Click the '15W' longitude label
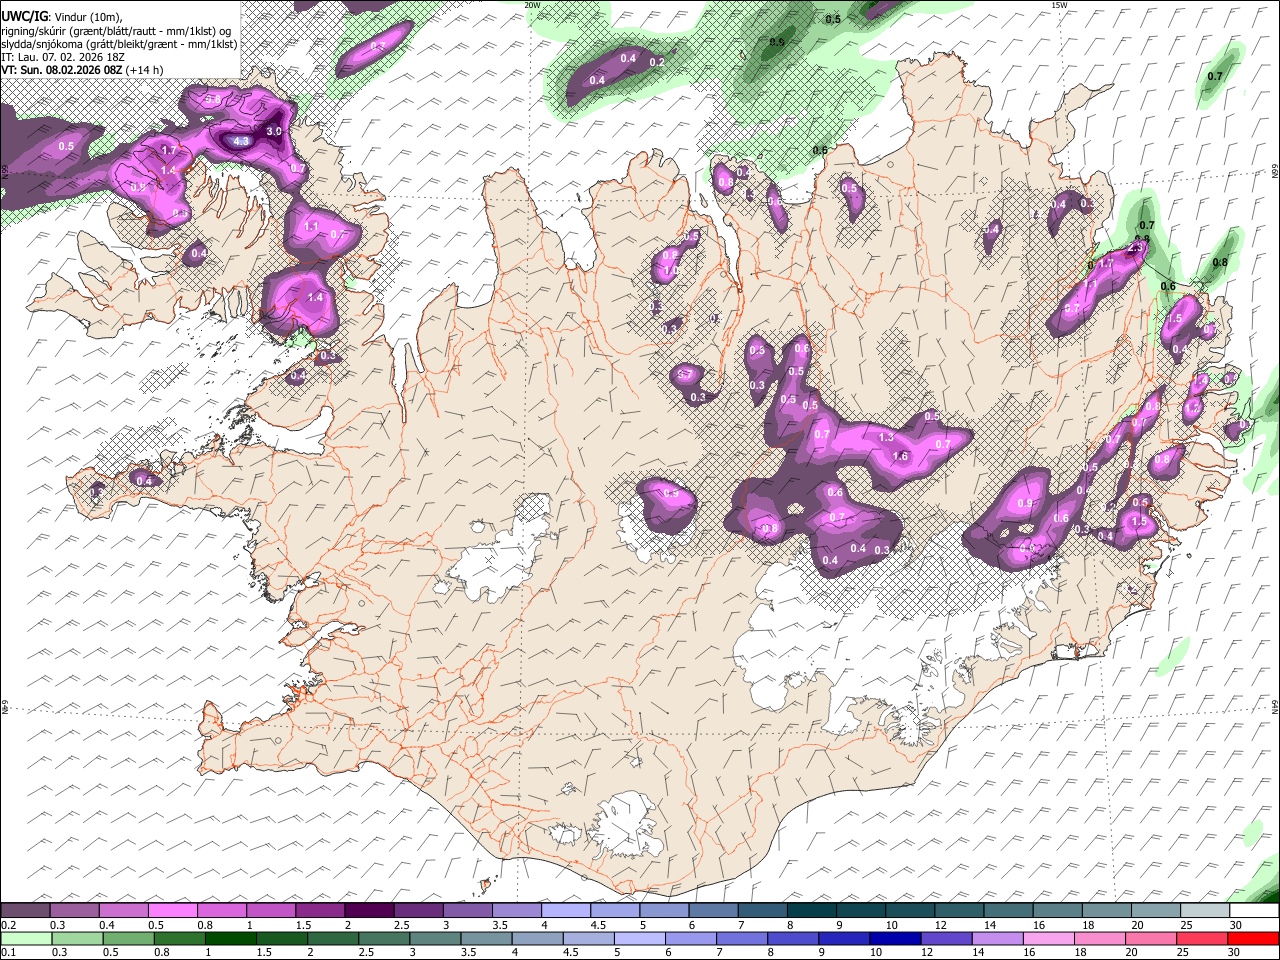Image resolution: width=1280 pixels, height=960 pixels. 1059,5
